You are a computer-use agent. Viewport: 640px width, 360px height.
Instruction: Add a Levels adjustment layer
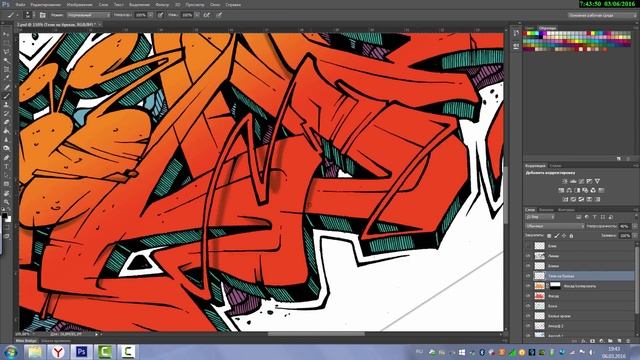[573, 181]
